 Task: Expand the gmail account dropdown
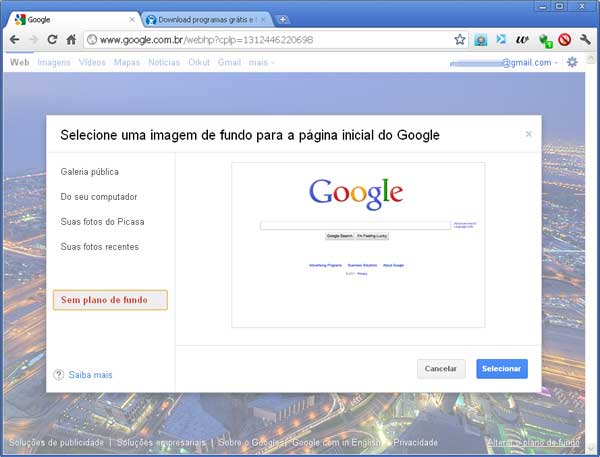(555, 62)
